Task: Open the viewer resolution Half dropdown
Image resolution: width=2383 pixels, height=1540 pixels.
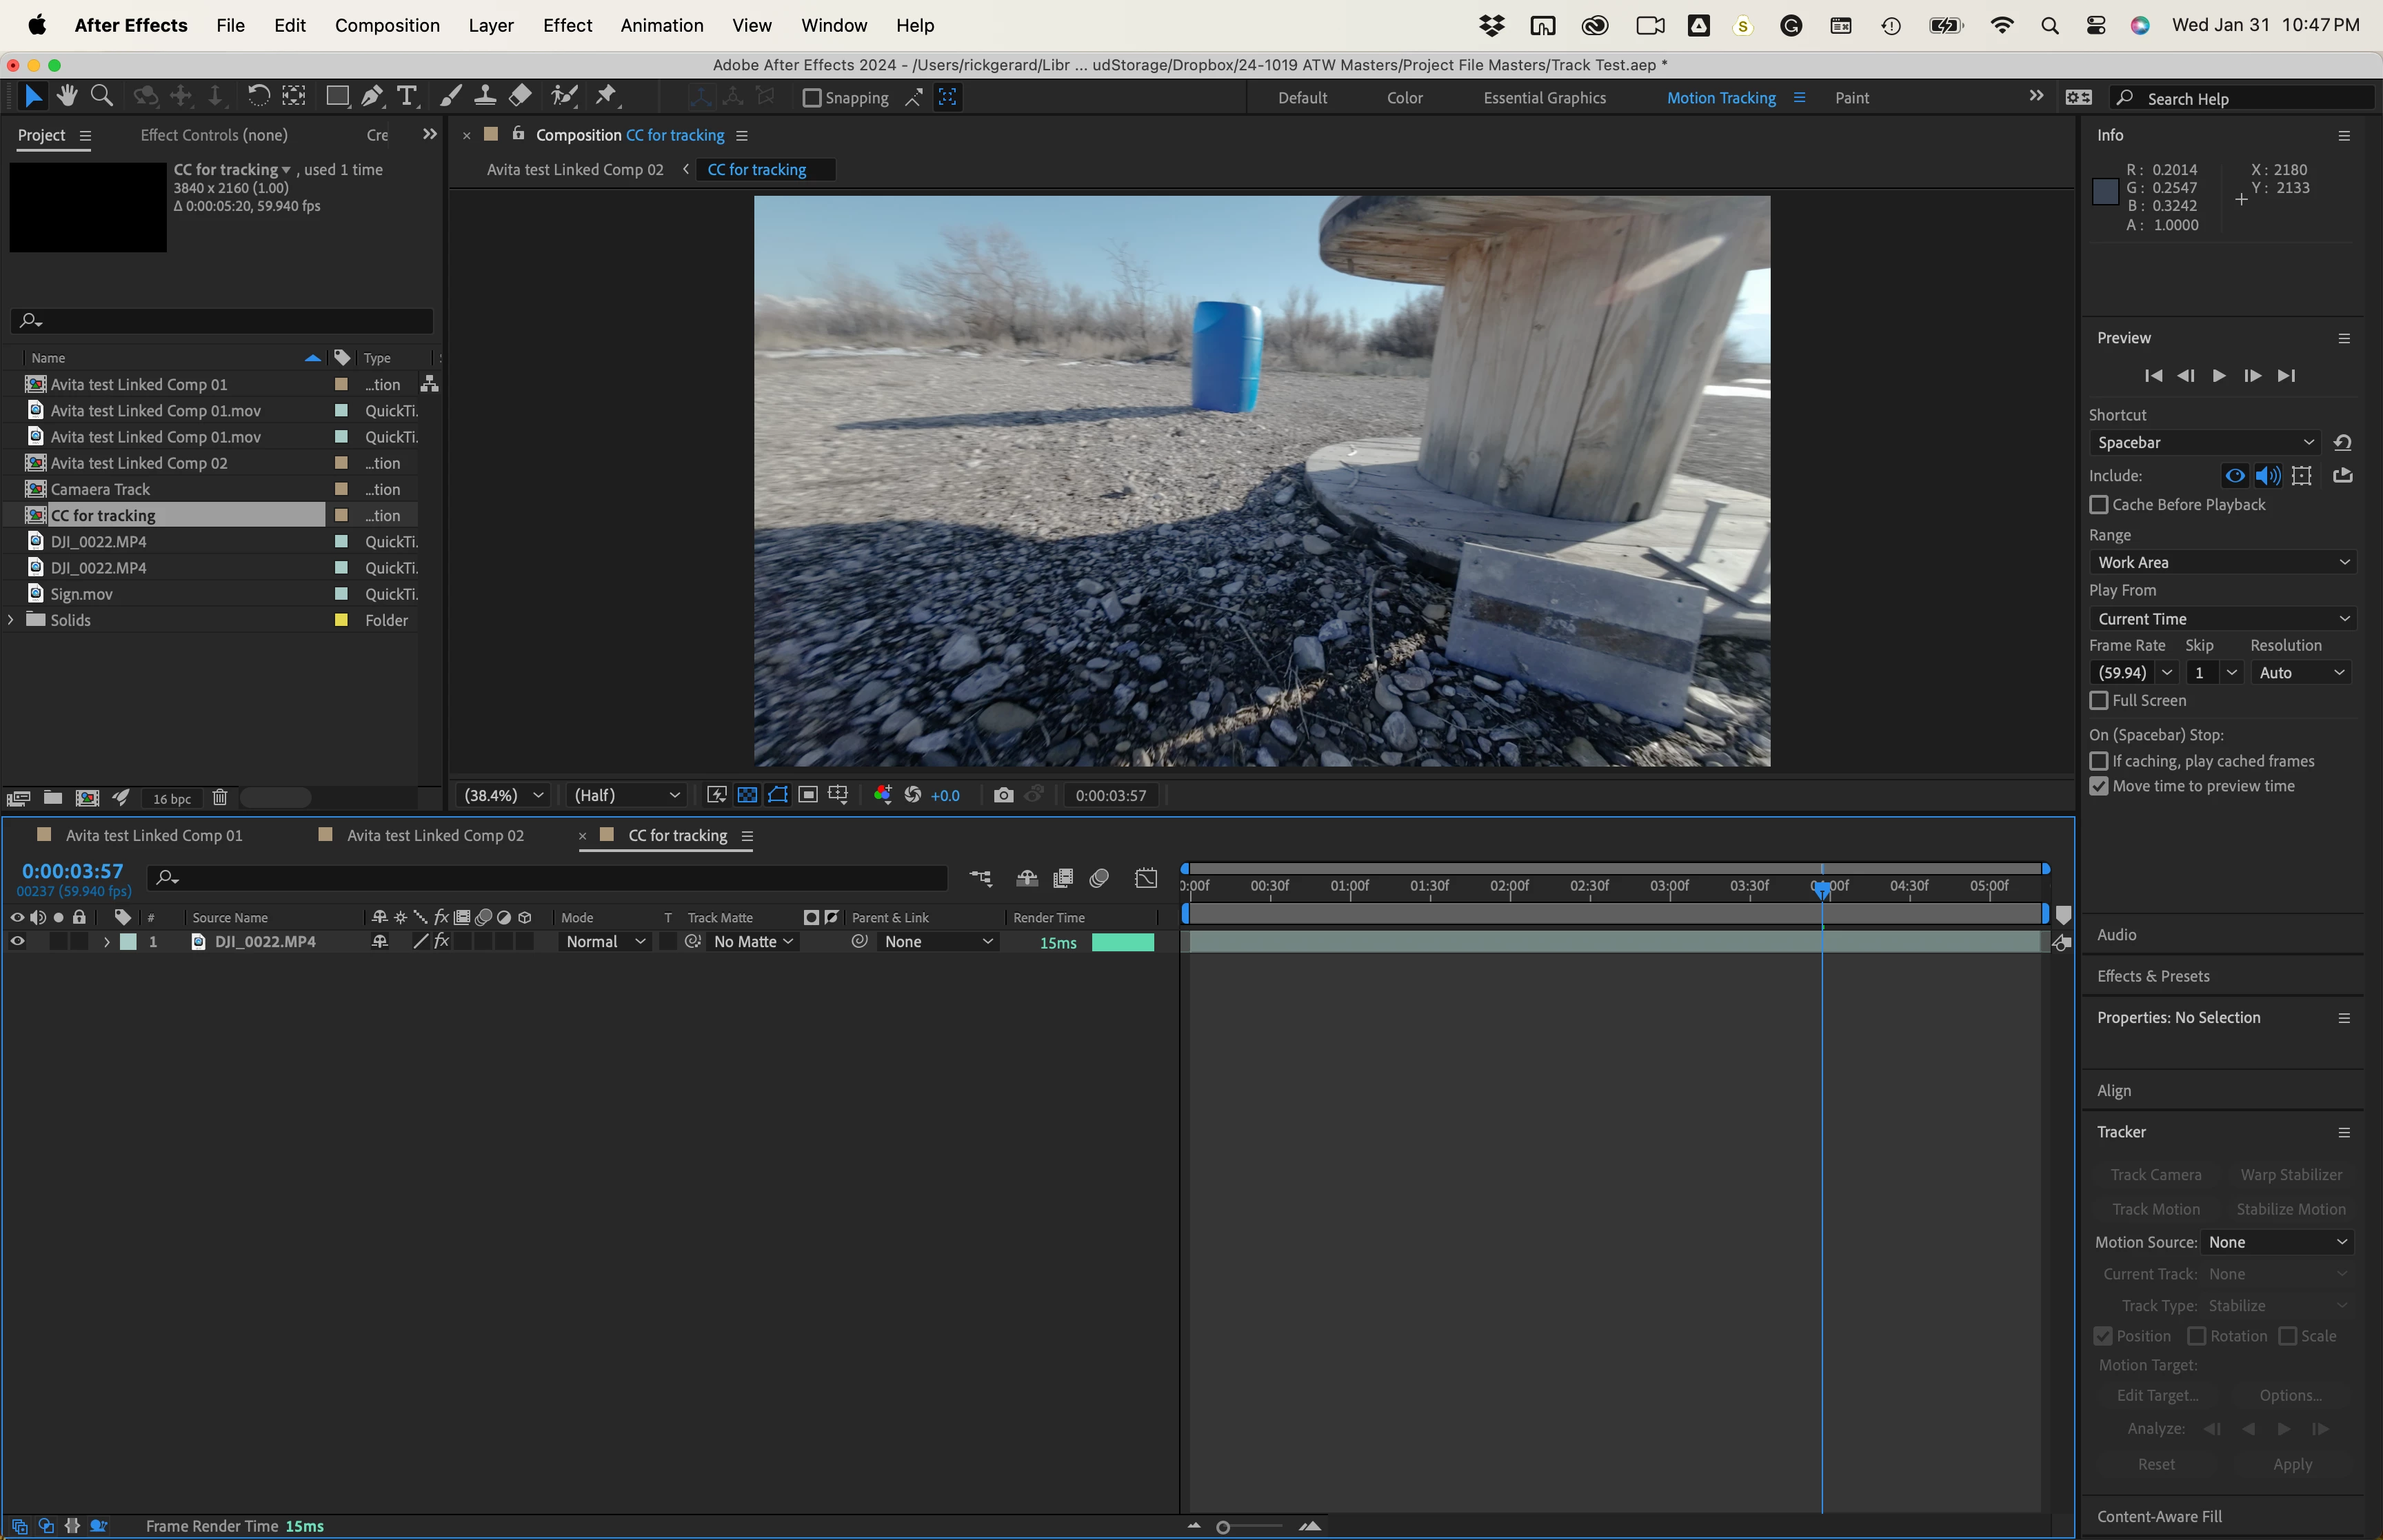Action: pyautogui.click(x=626, y=795)
